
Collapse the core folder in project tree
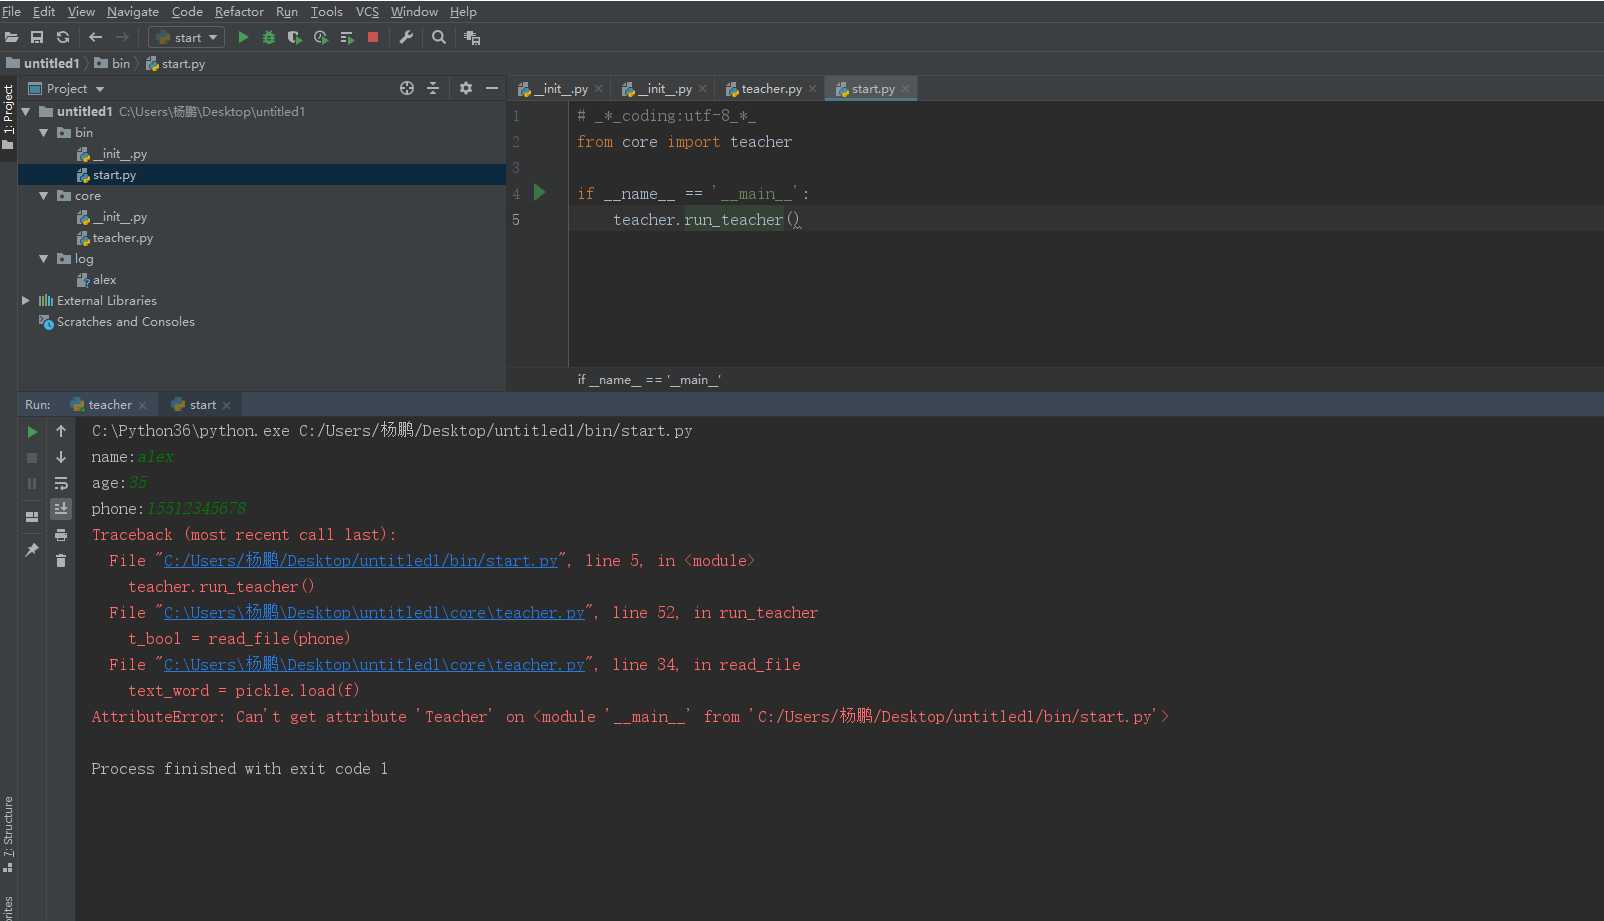coord(44,196)
